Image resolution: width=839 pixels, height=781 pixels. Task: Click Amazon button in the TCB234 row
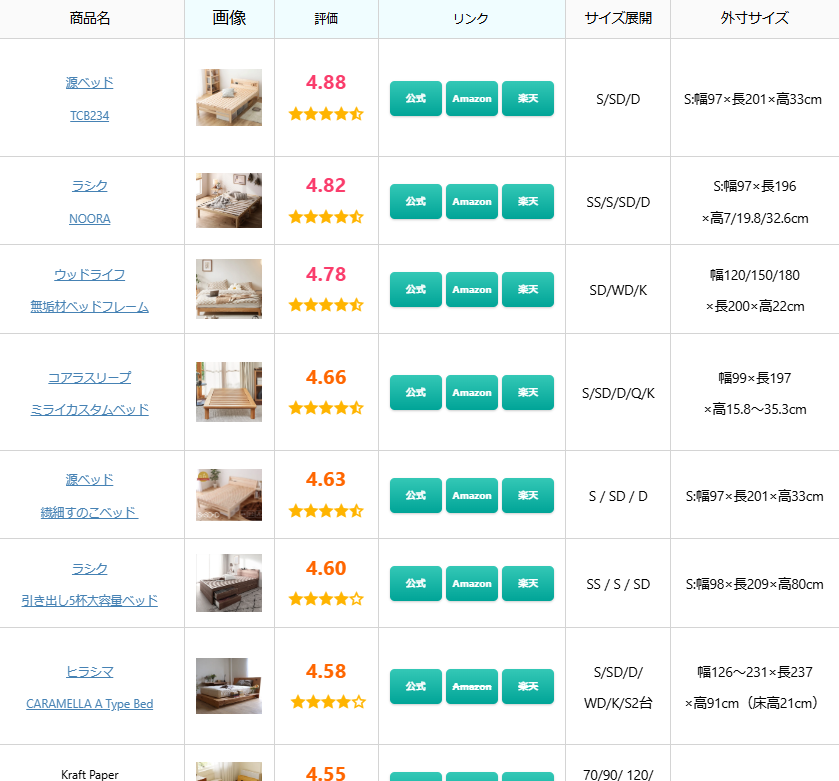(x=471, y=98)
